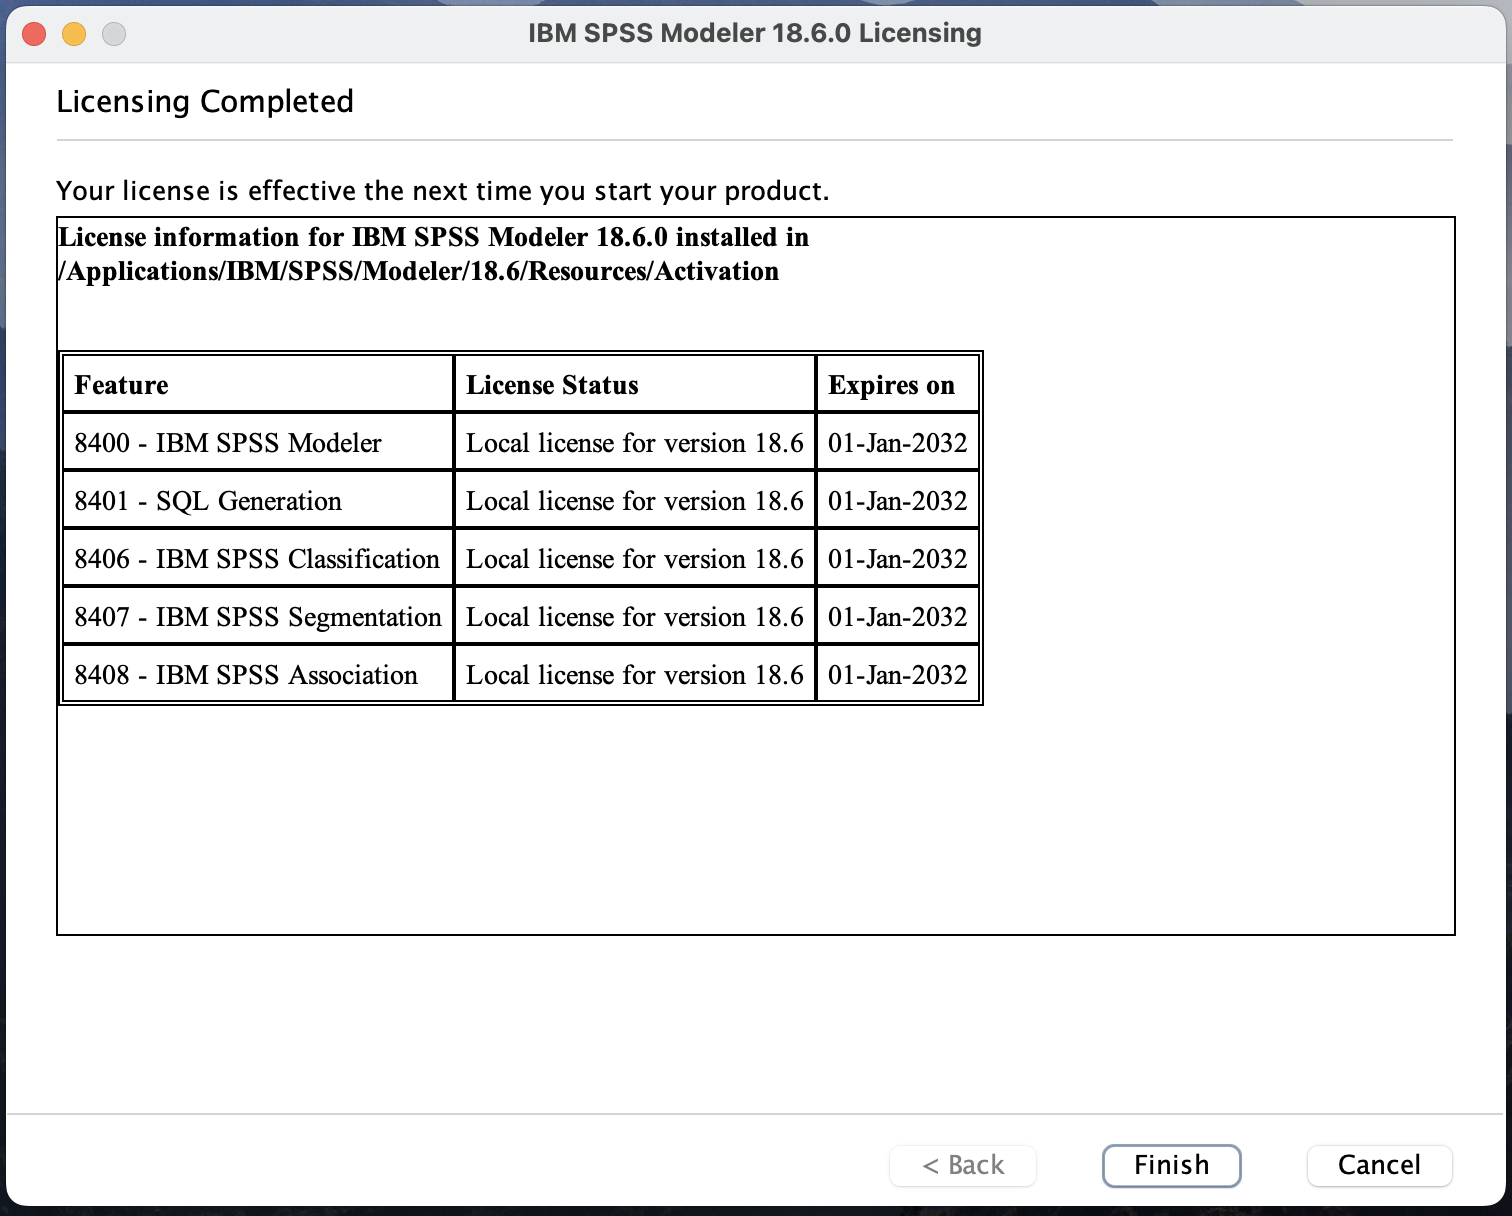Go back using the Back button
1512x1216 pixels.
[963, 1165]
